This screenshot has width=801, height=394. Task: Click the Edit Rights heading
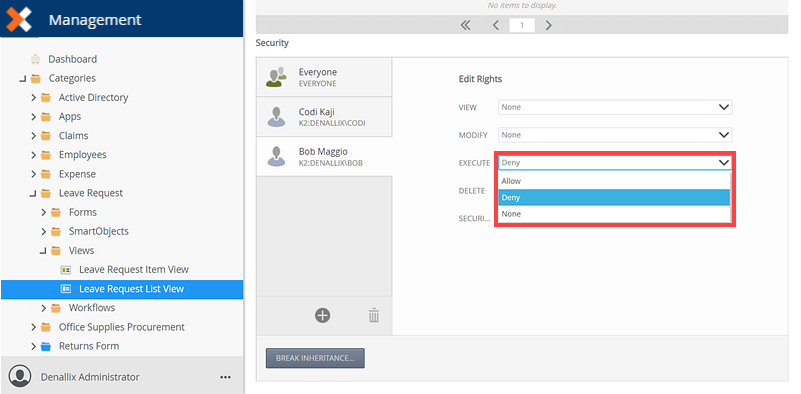pos(480,79)
